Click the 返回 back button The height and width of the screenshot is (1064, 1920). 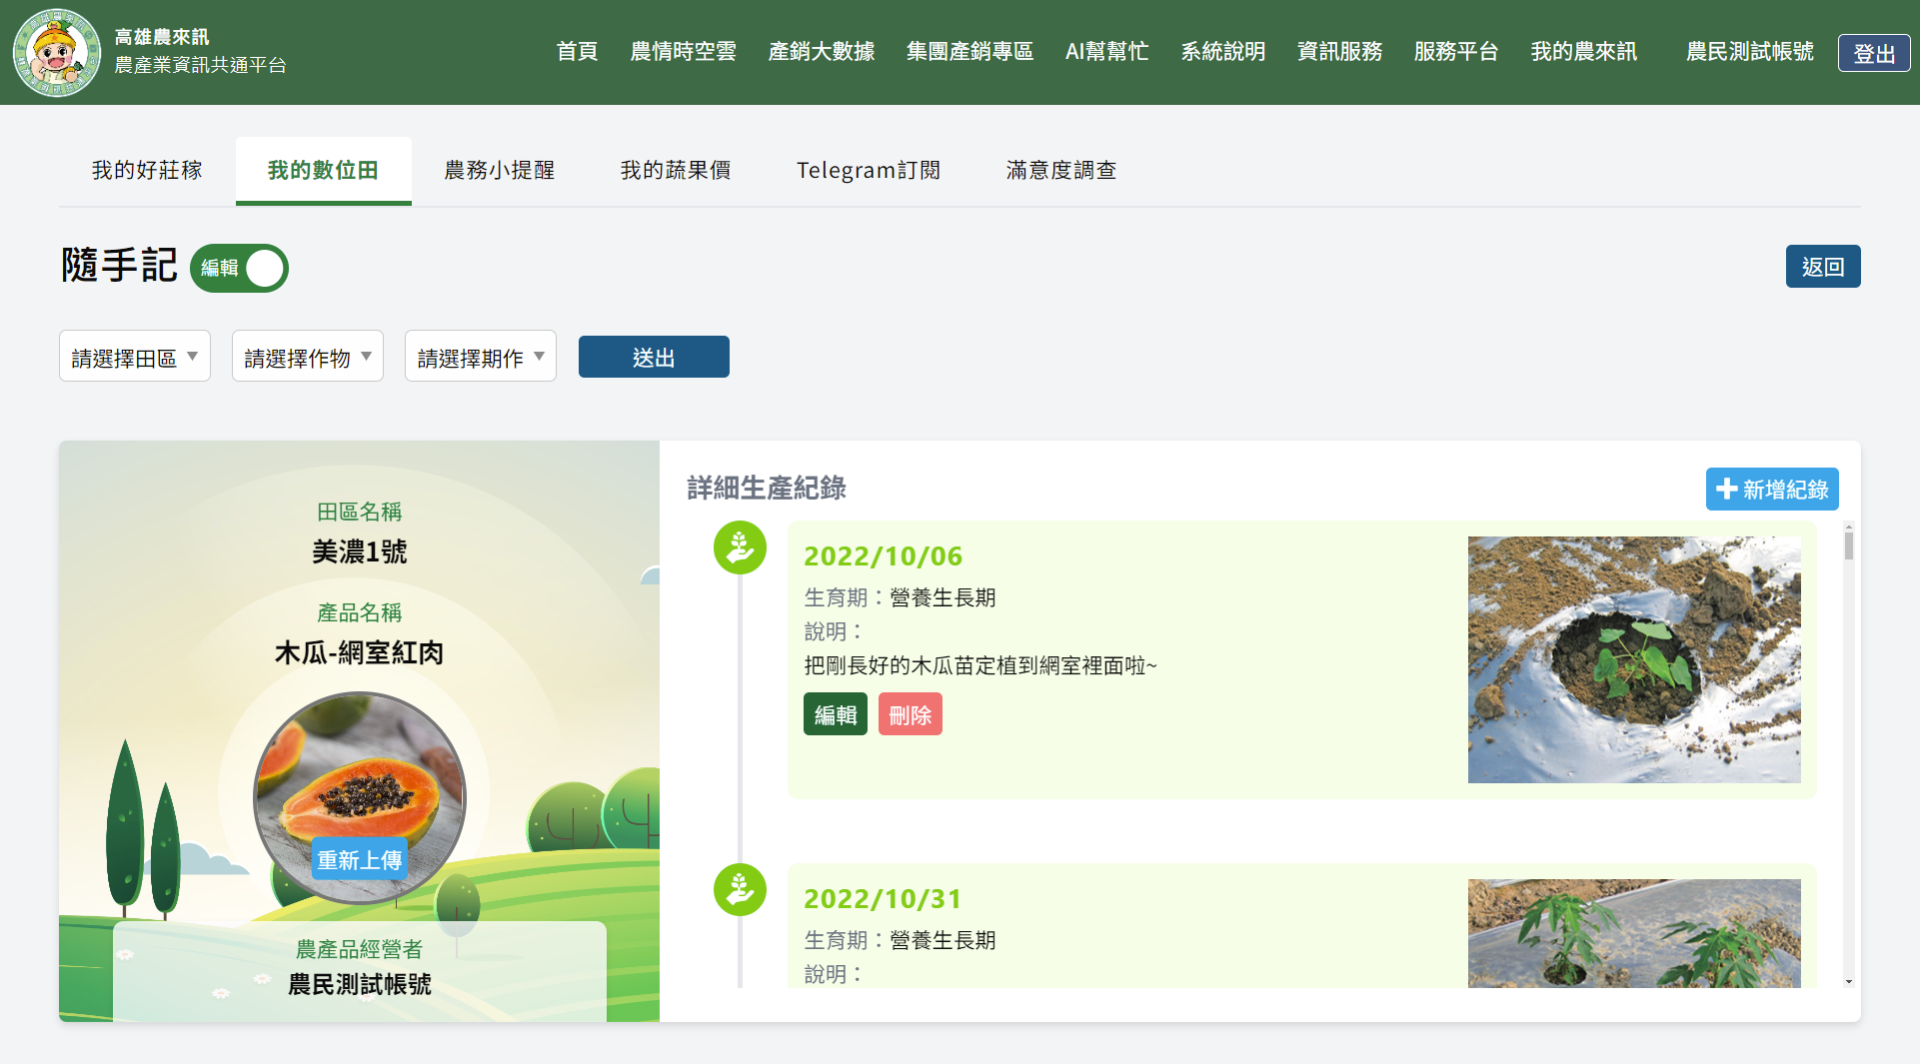tap(1822, 267)
